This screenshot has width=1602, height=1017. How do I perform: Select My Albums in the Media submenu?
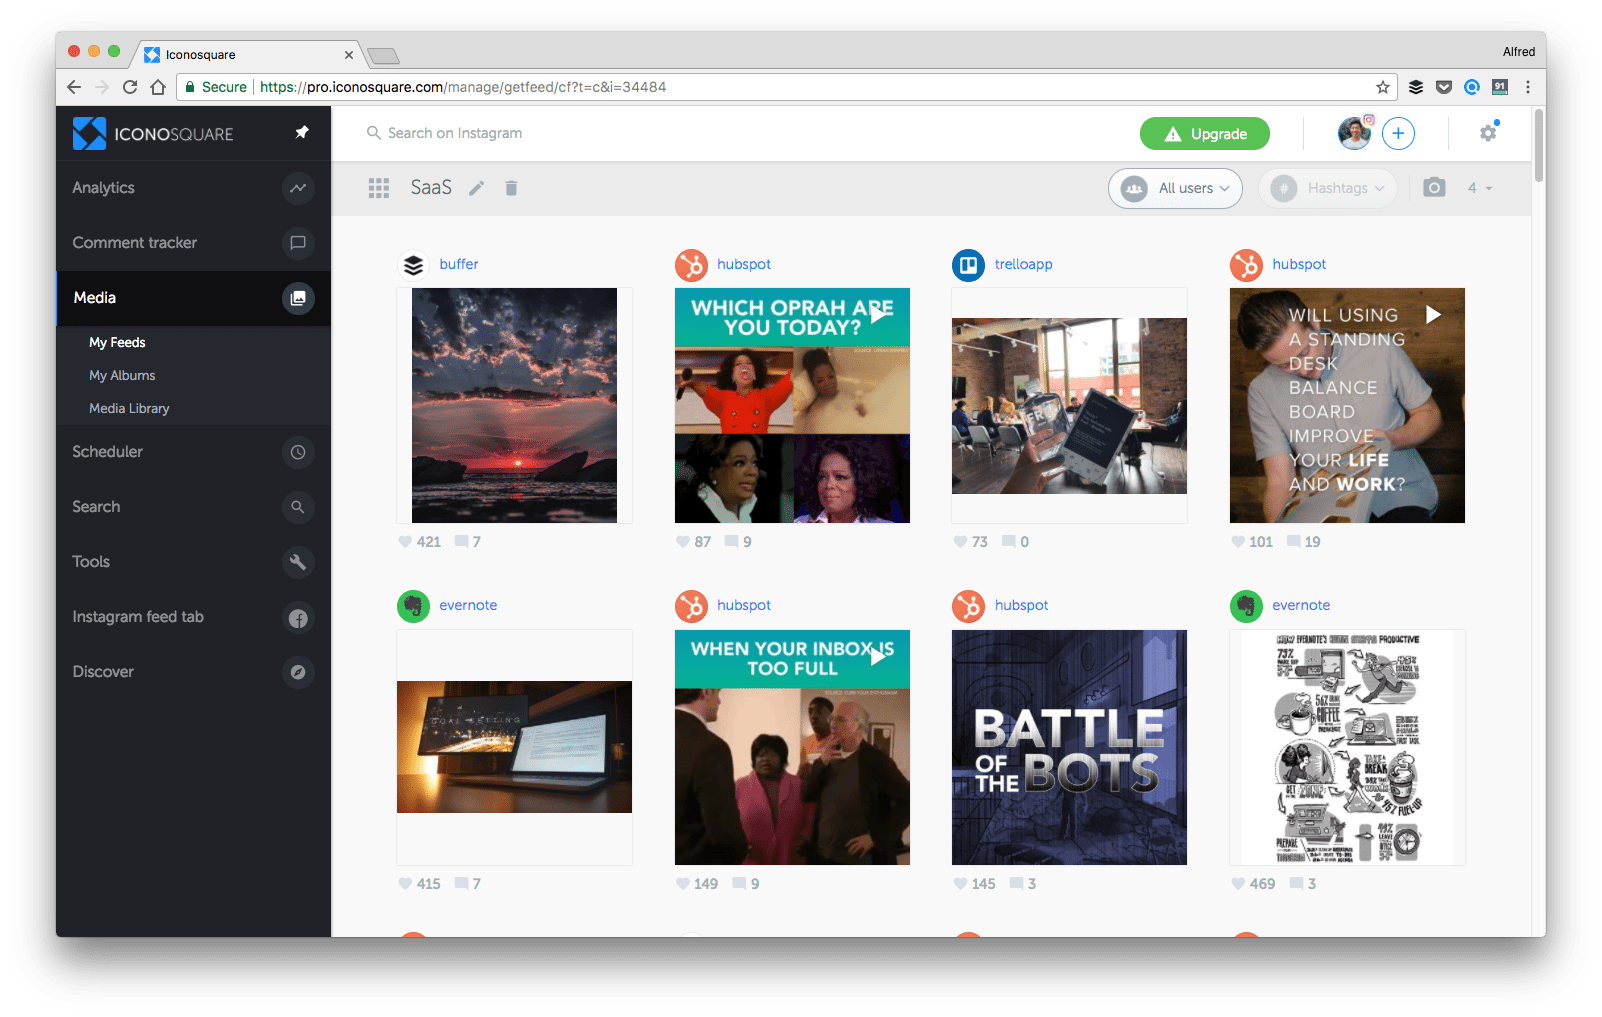click(122, 375)
